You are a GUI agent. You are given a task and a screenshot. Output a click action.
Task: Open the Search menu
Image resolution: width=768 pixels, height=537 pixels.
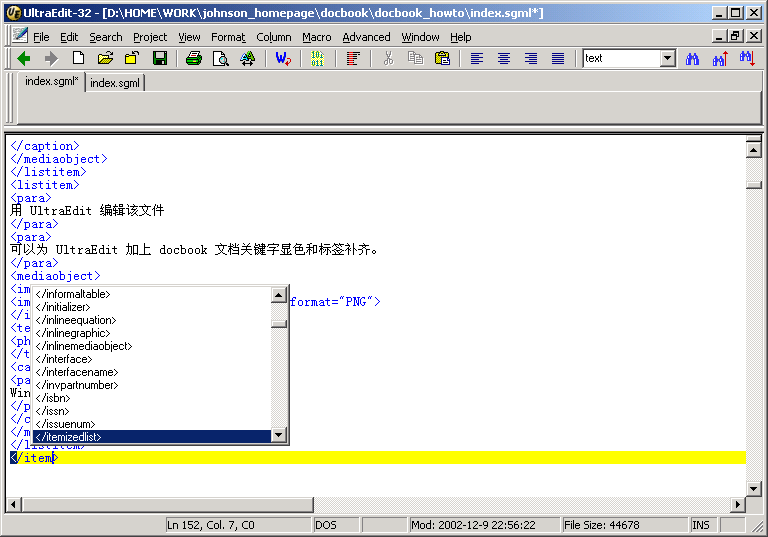(106, 37)
